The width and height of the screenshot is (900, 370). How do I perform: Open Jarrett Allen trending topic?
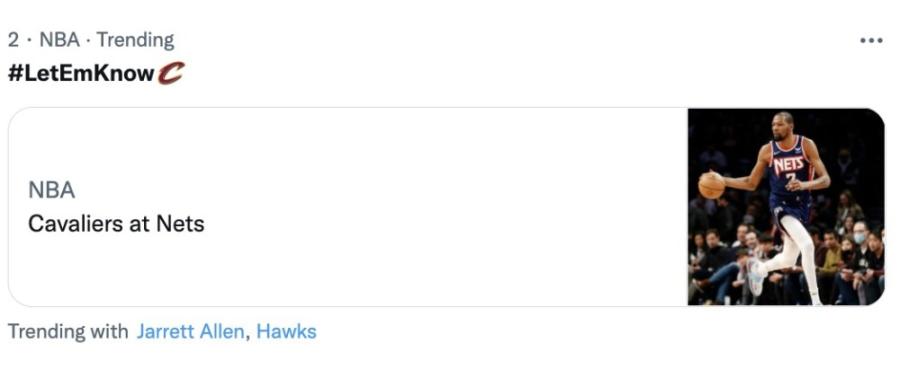(190, 332)
